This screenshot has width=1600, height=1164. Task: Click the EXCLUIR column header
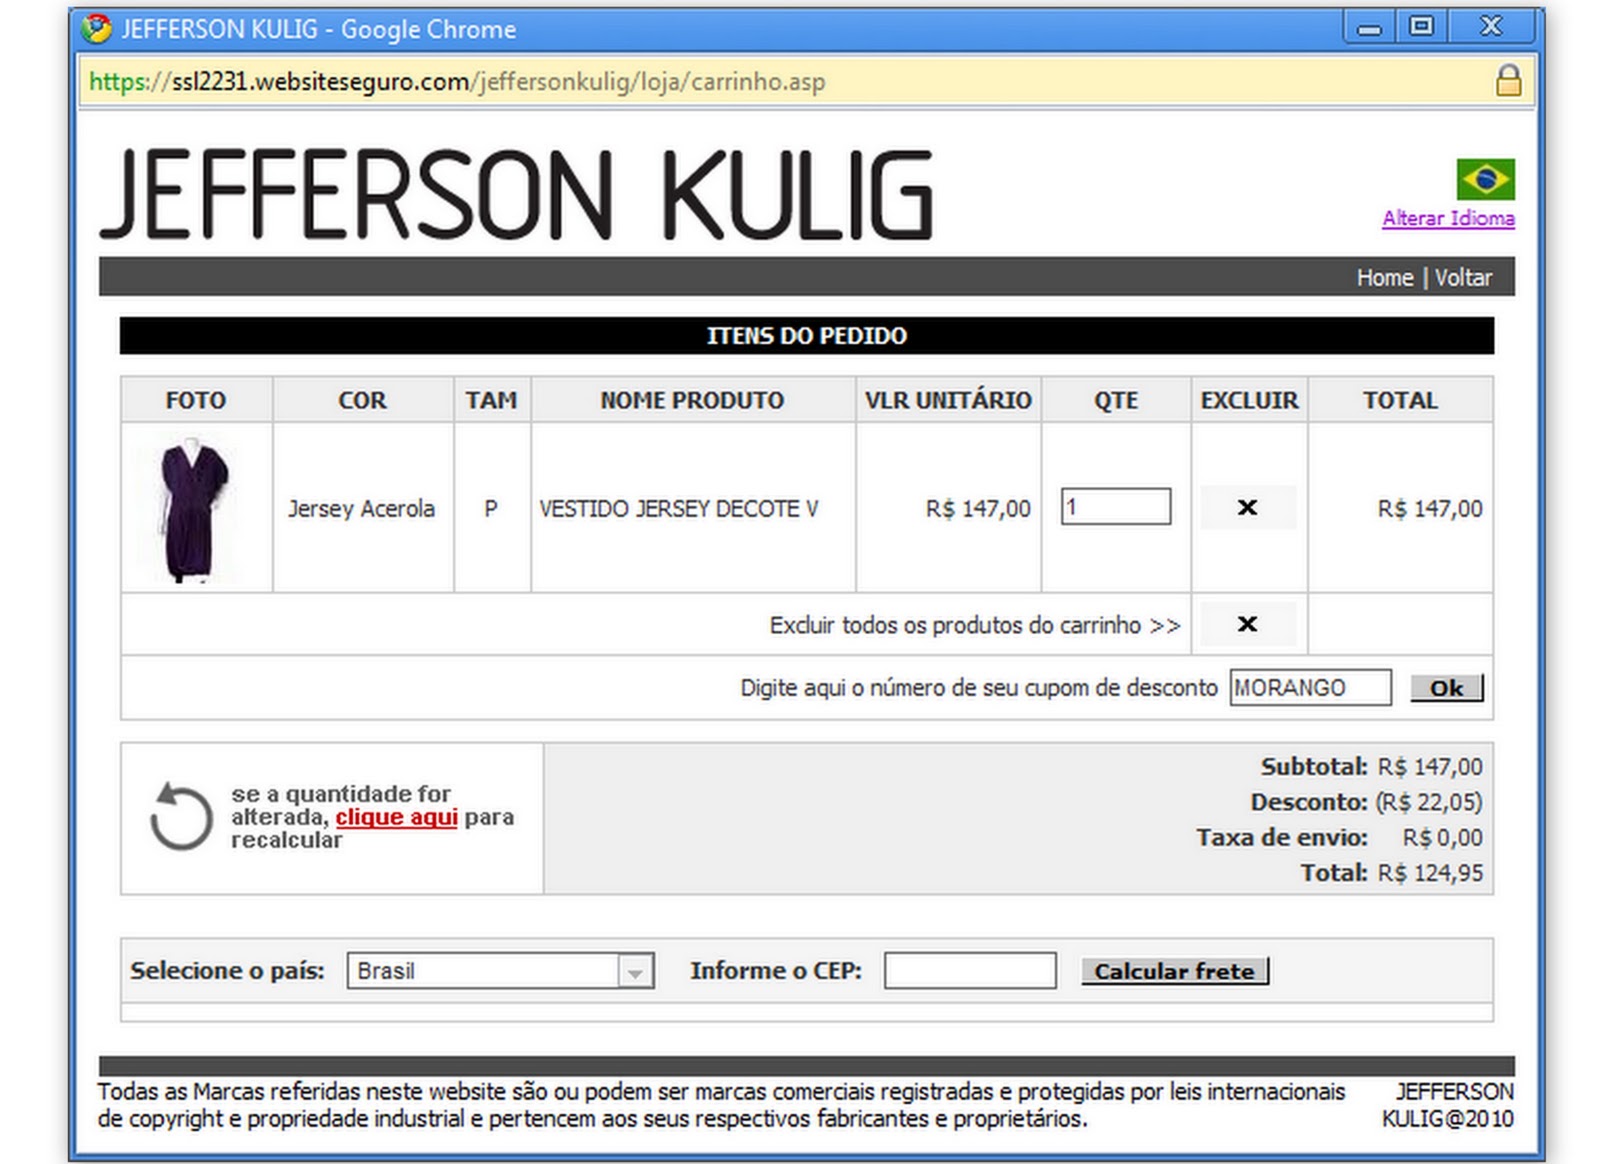(1249, 400)
